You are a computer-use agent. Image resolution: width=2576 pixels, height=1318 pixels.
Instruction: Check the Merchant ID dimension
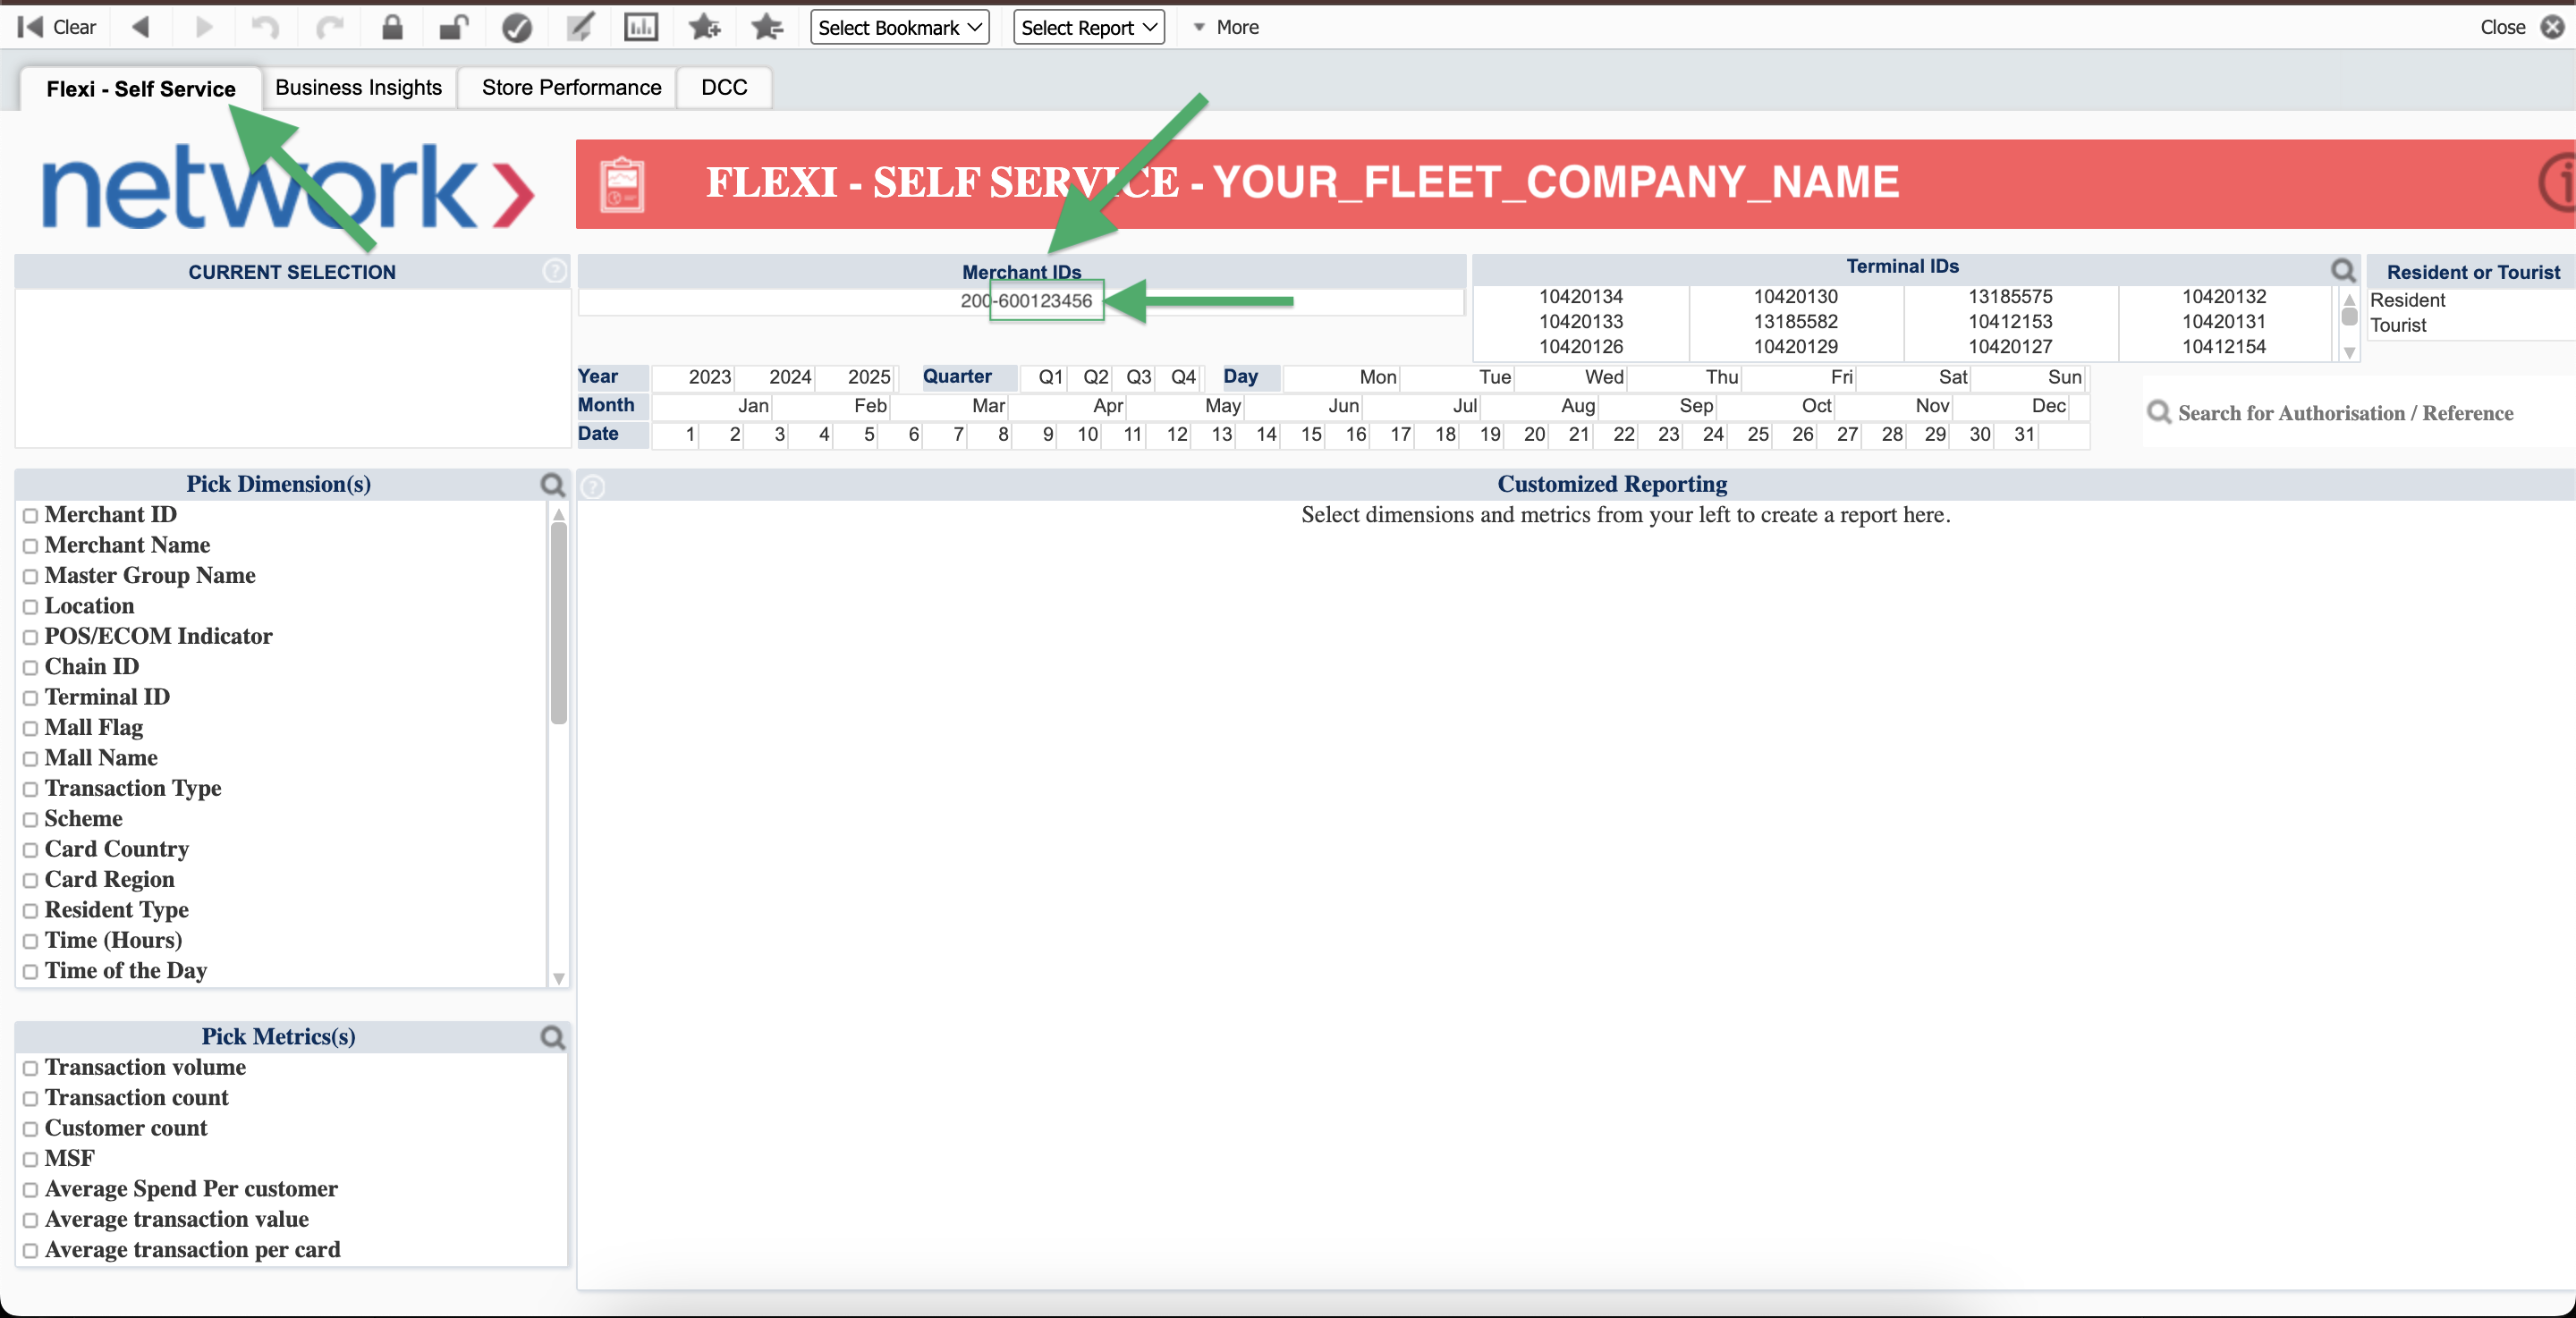[x=30, y=516]
